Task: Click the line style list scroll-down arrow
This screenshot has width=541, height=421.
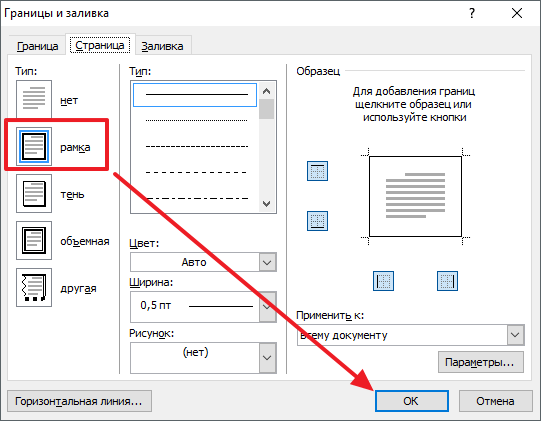Action: click(266, 204)
